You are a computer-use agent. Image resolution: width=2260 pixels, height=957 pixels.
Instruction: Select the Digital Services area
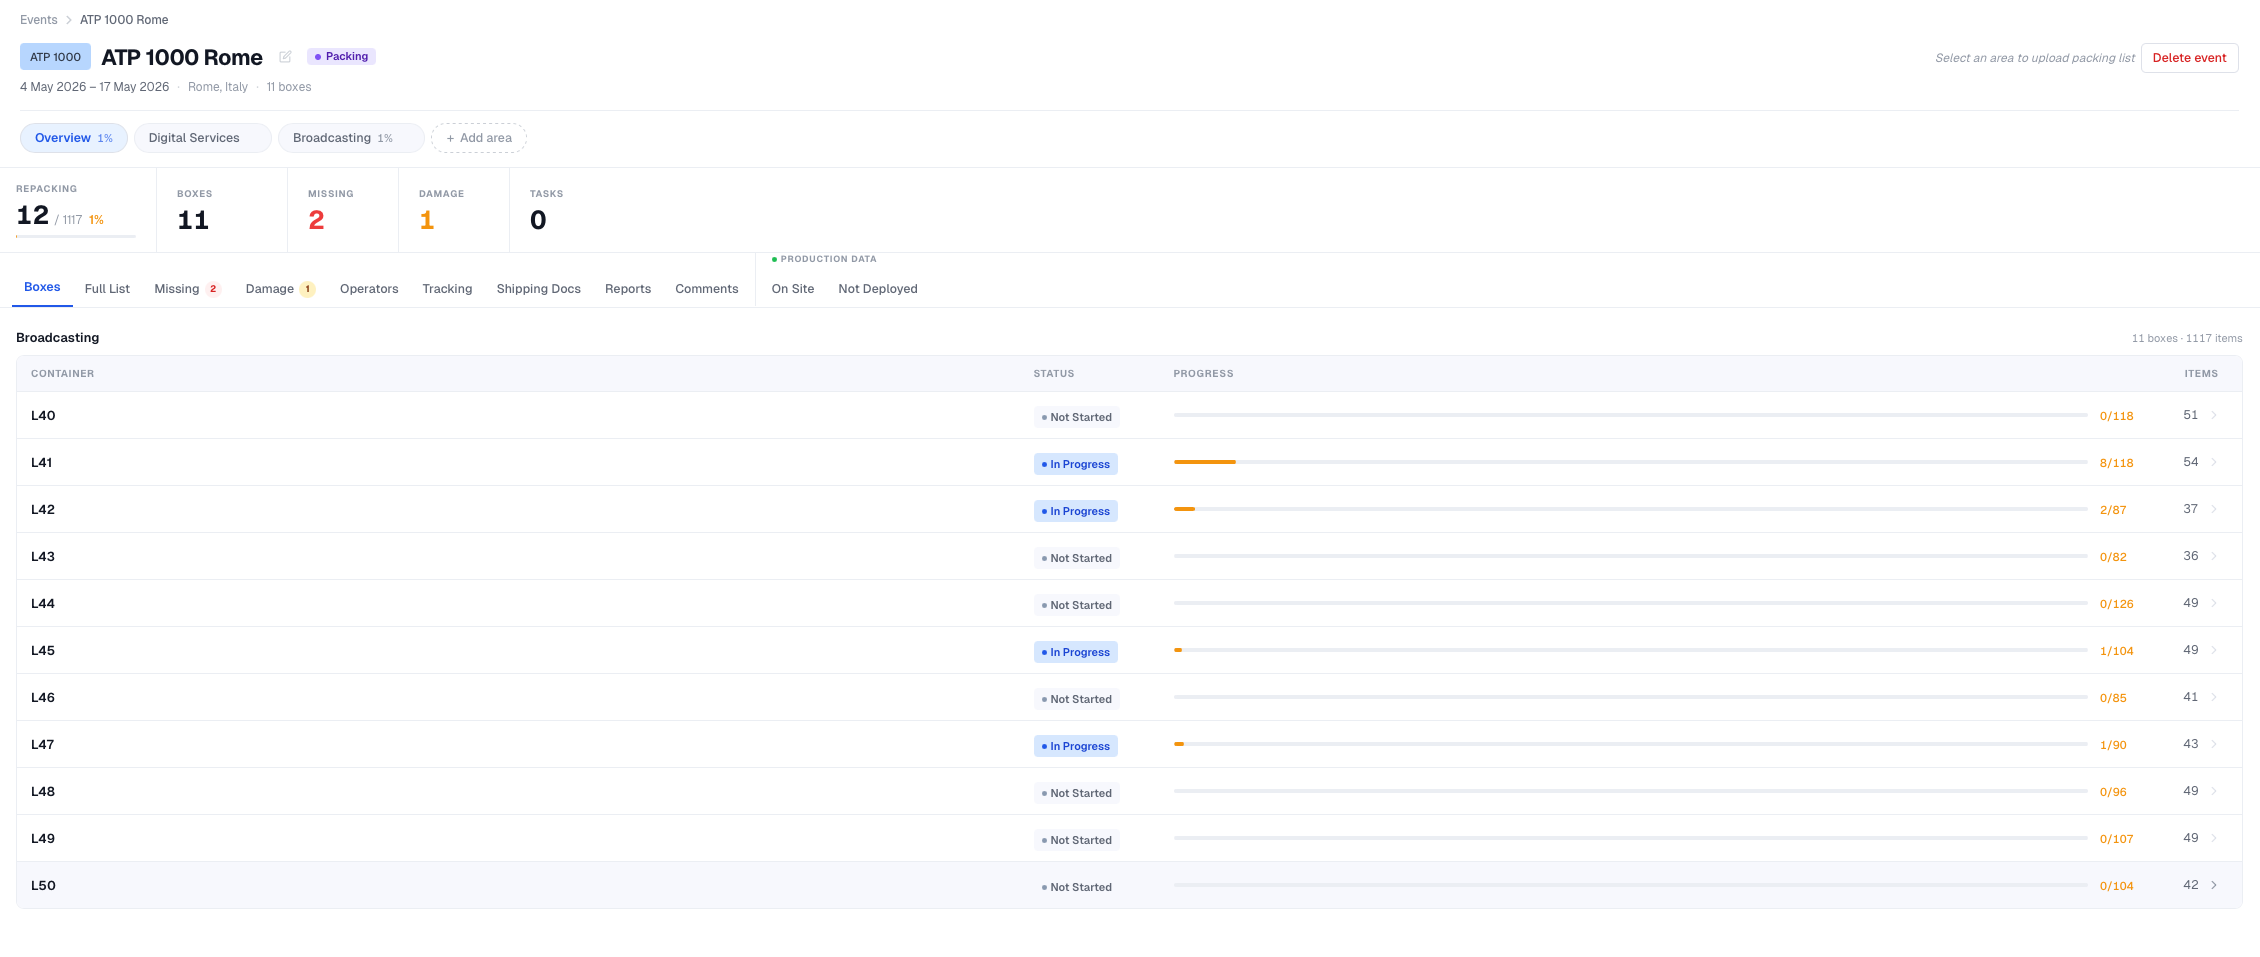click(x=203, y=138)
